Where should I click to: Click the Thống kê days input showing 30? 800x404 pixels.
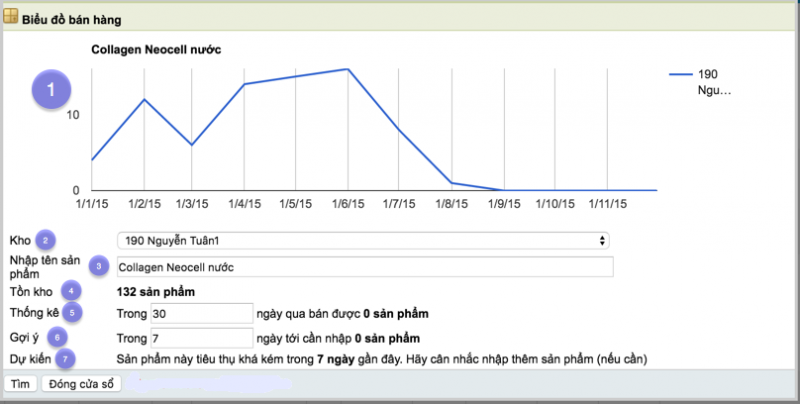(x=202, y=313)
